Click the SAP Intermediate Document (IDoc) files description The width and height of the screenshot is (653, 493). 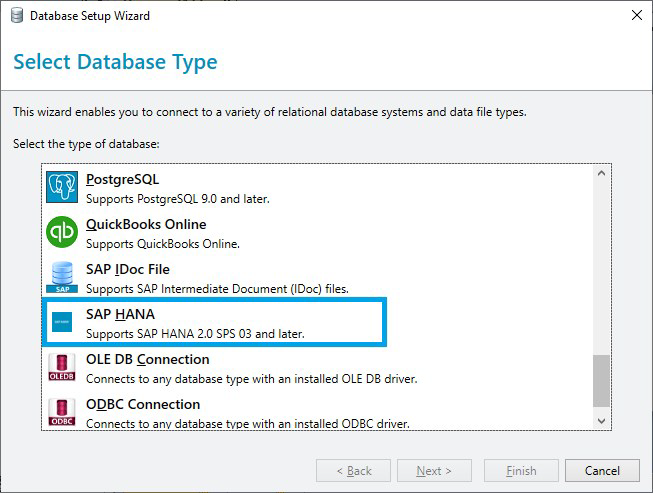tap(217, 289)
